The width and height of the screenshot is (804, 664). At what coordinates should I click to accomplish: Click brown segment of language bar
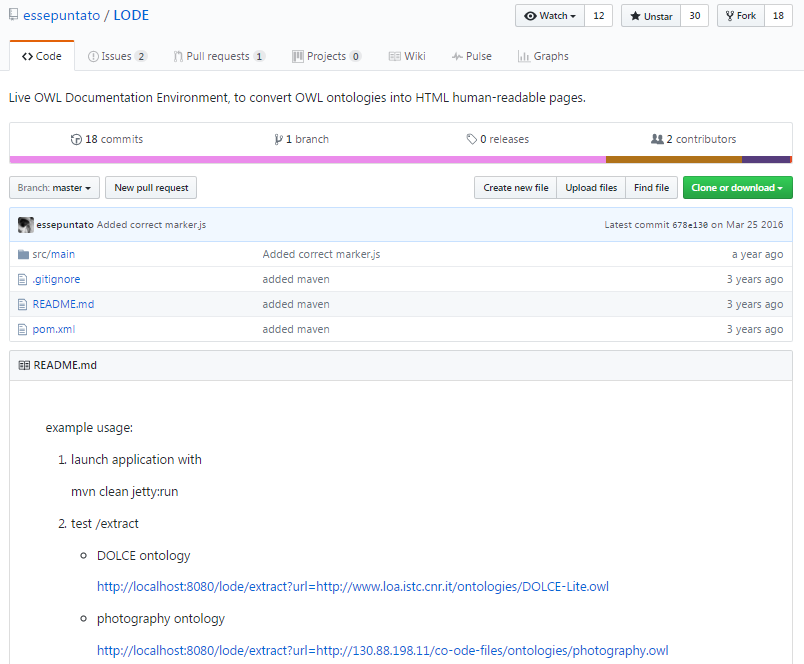click(x=674, y=159)
